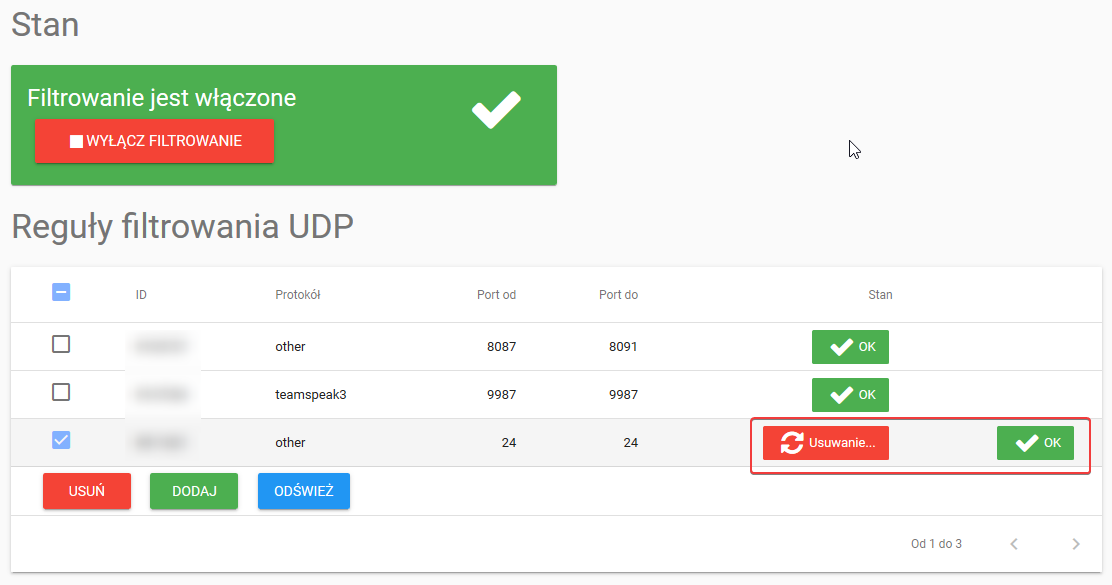This screenshot has height=585, width=1112.
Task: Click the OK status badge for teamspeak3 rule
Action: coord(850,395)
